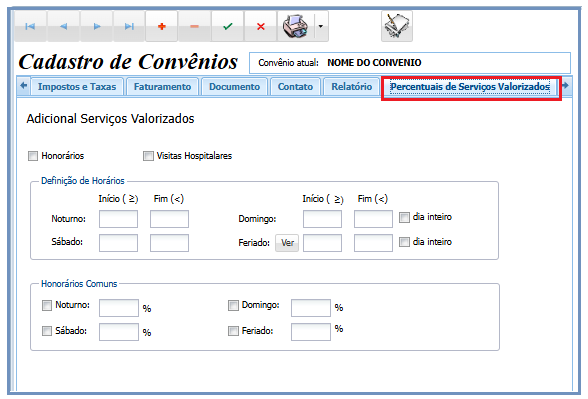This screenshot has height=399, width=588.
Task: Delete record using the minus icon
Action: click(x=194, y=26)
